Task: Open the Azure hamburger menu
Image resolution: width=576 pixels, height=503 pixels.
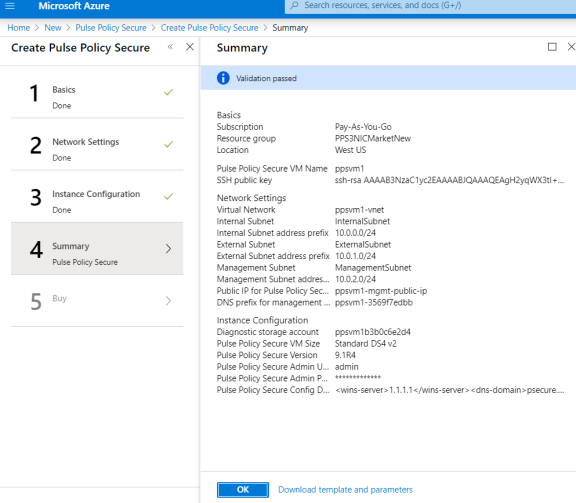Action: pyautogui.click(x=10, y=6)
